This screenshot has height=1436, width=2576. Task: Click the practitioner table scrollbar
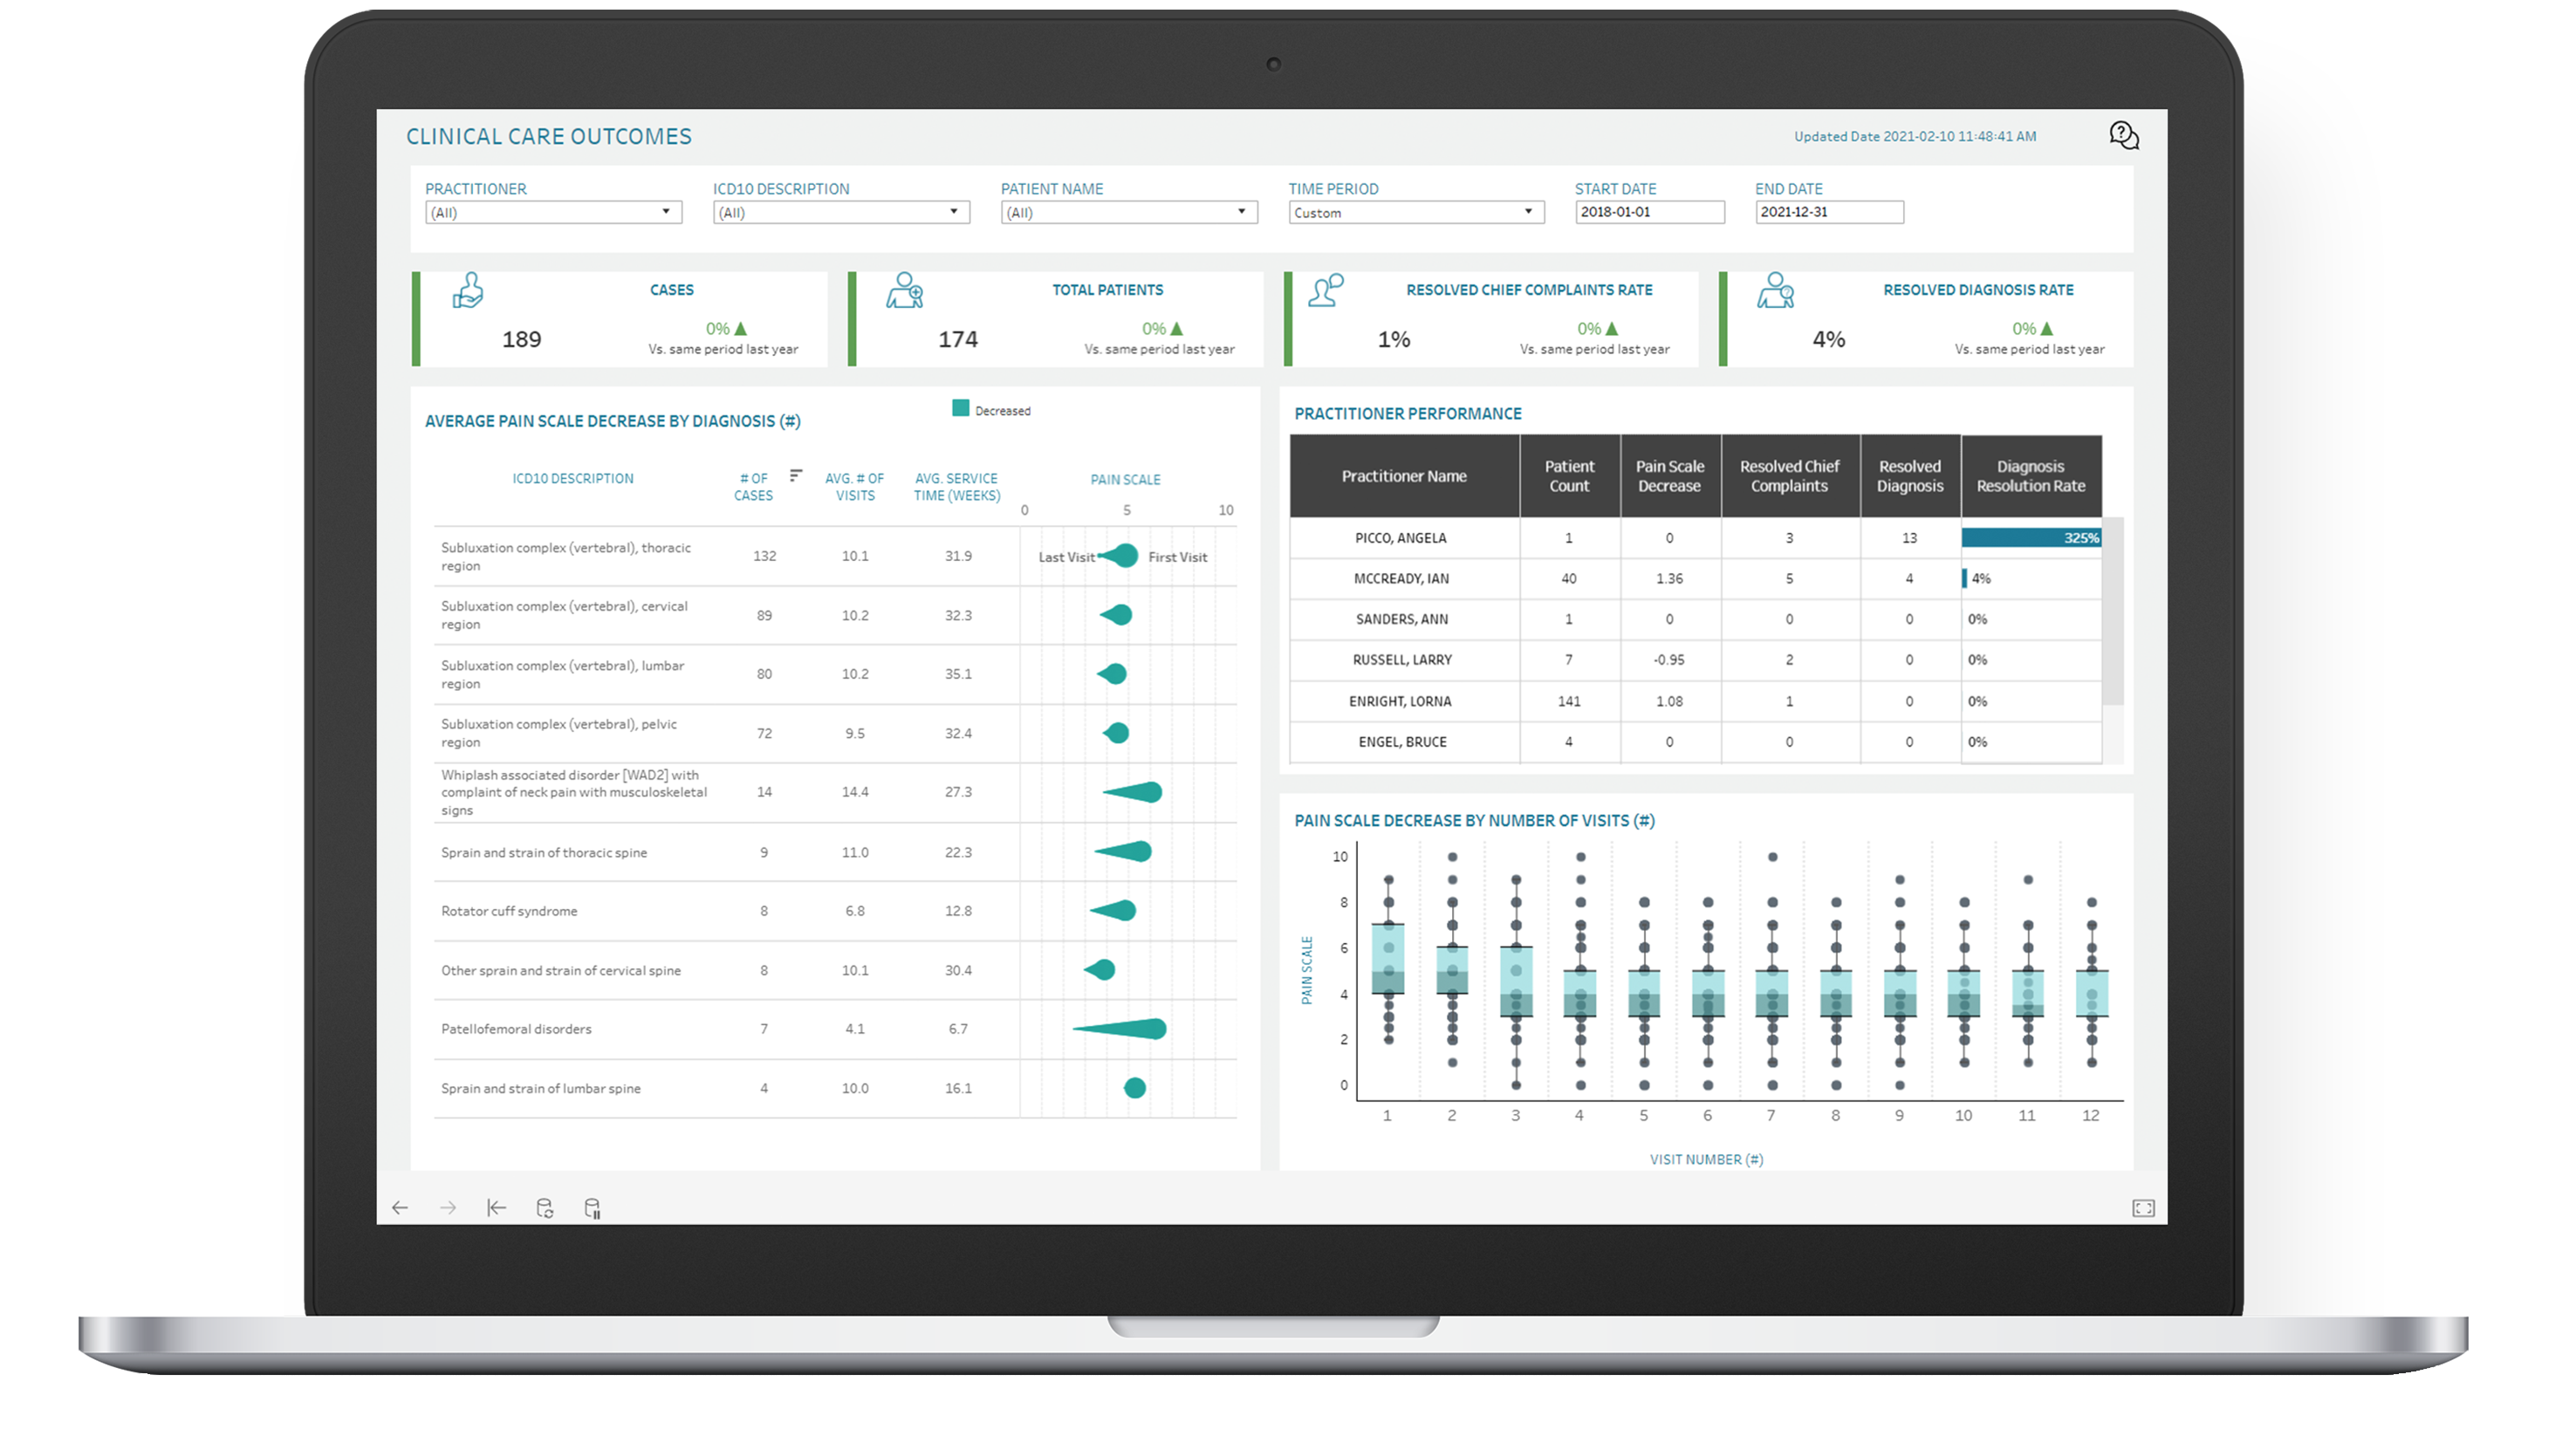click(x=2112, y=610)
